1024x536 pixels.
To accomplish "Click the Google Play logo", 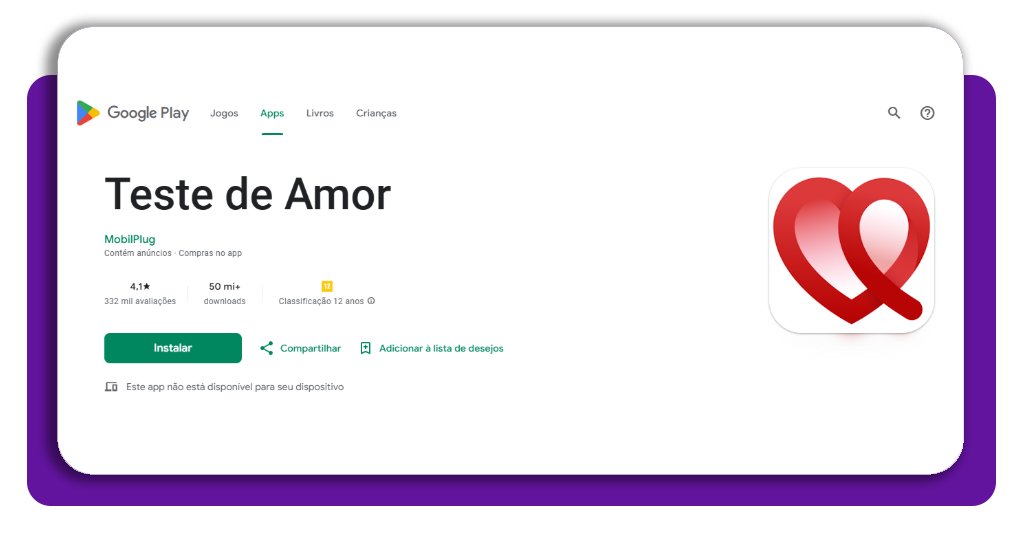I will (x=133, y=113).
